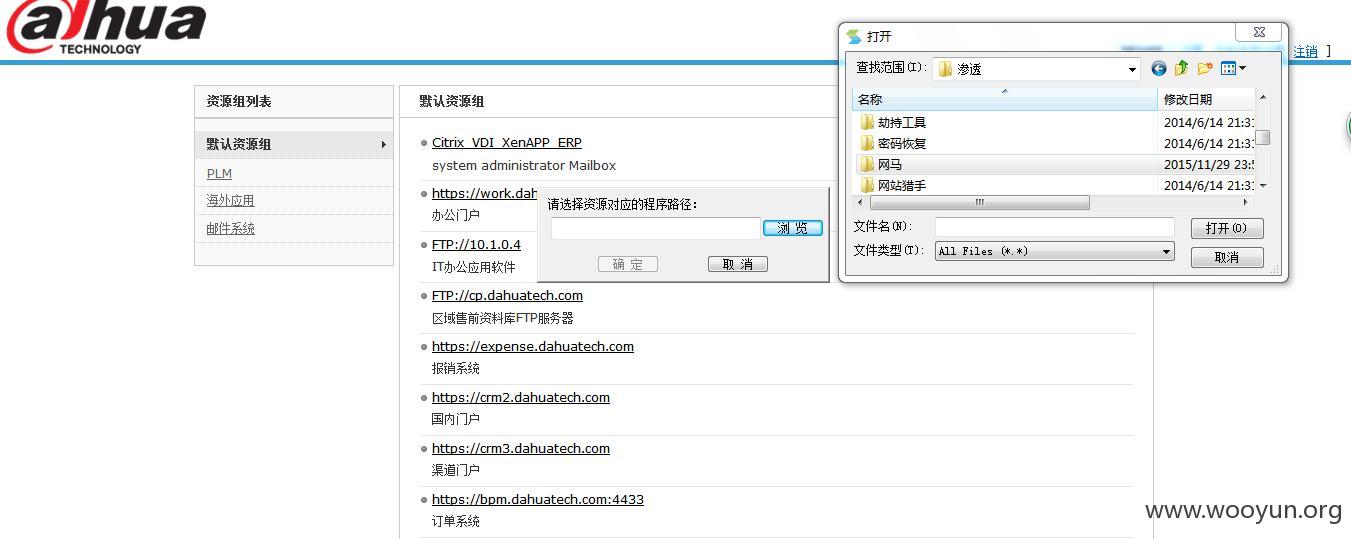Select 默认资源组 in resource group list
The image size is (1351, 539).
tap(294, 144)
